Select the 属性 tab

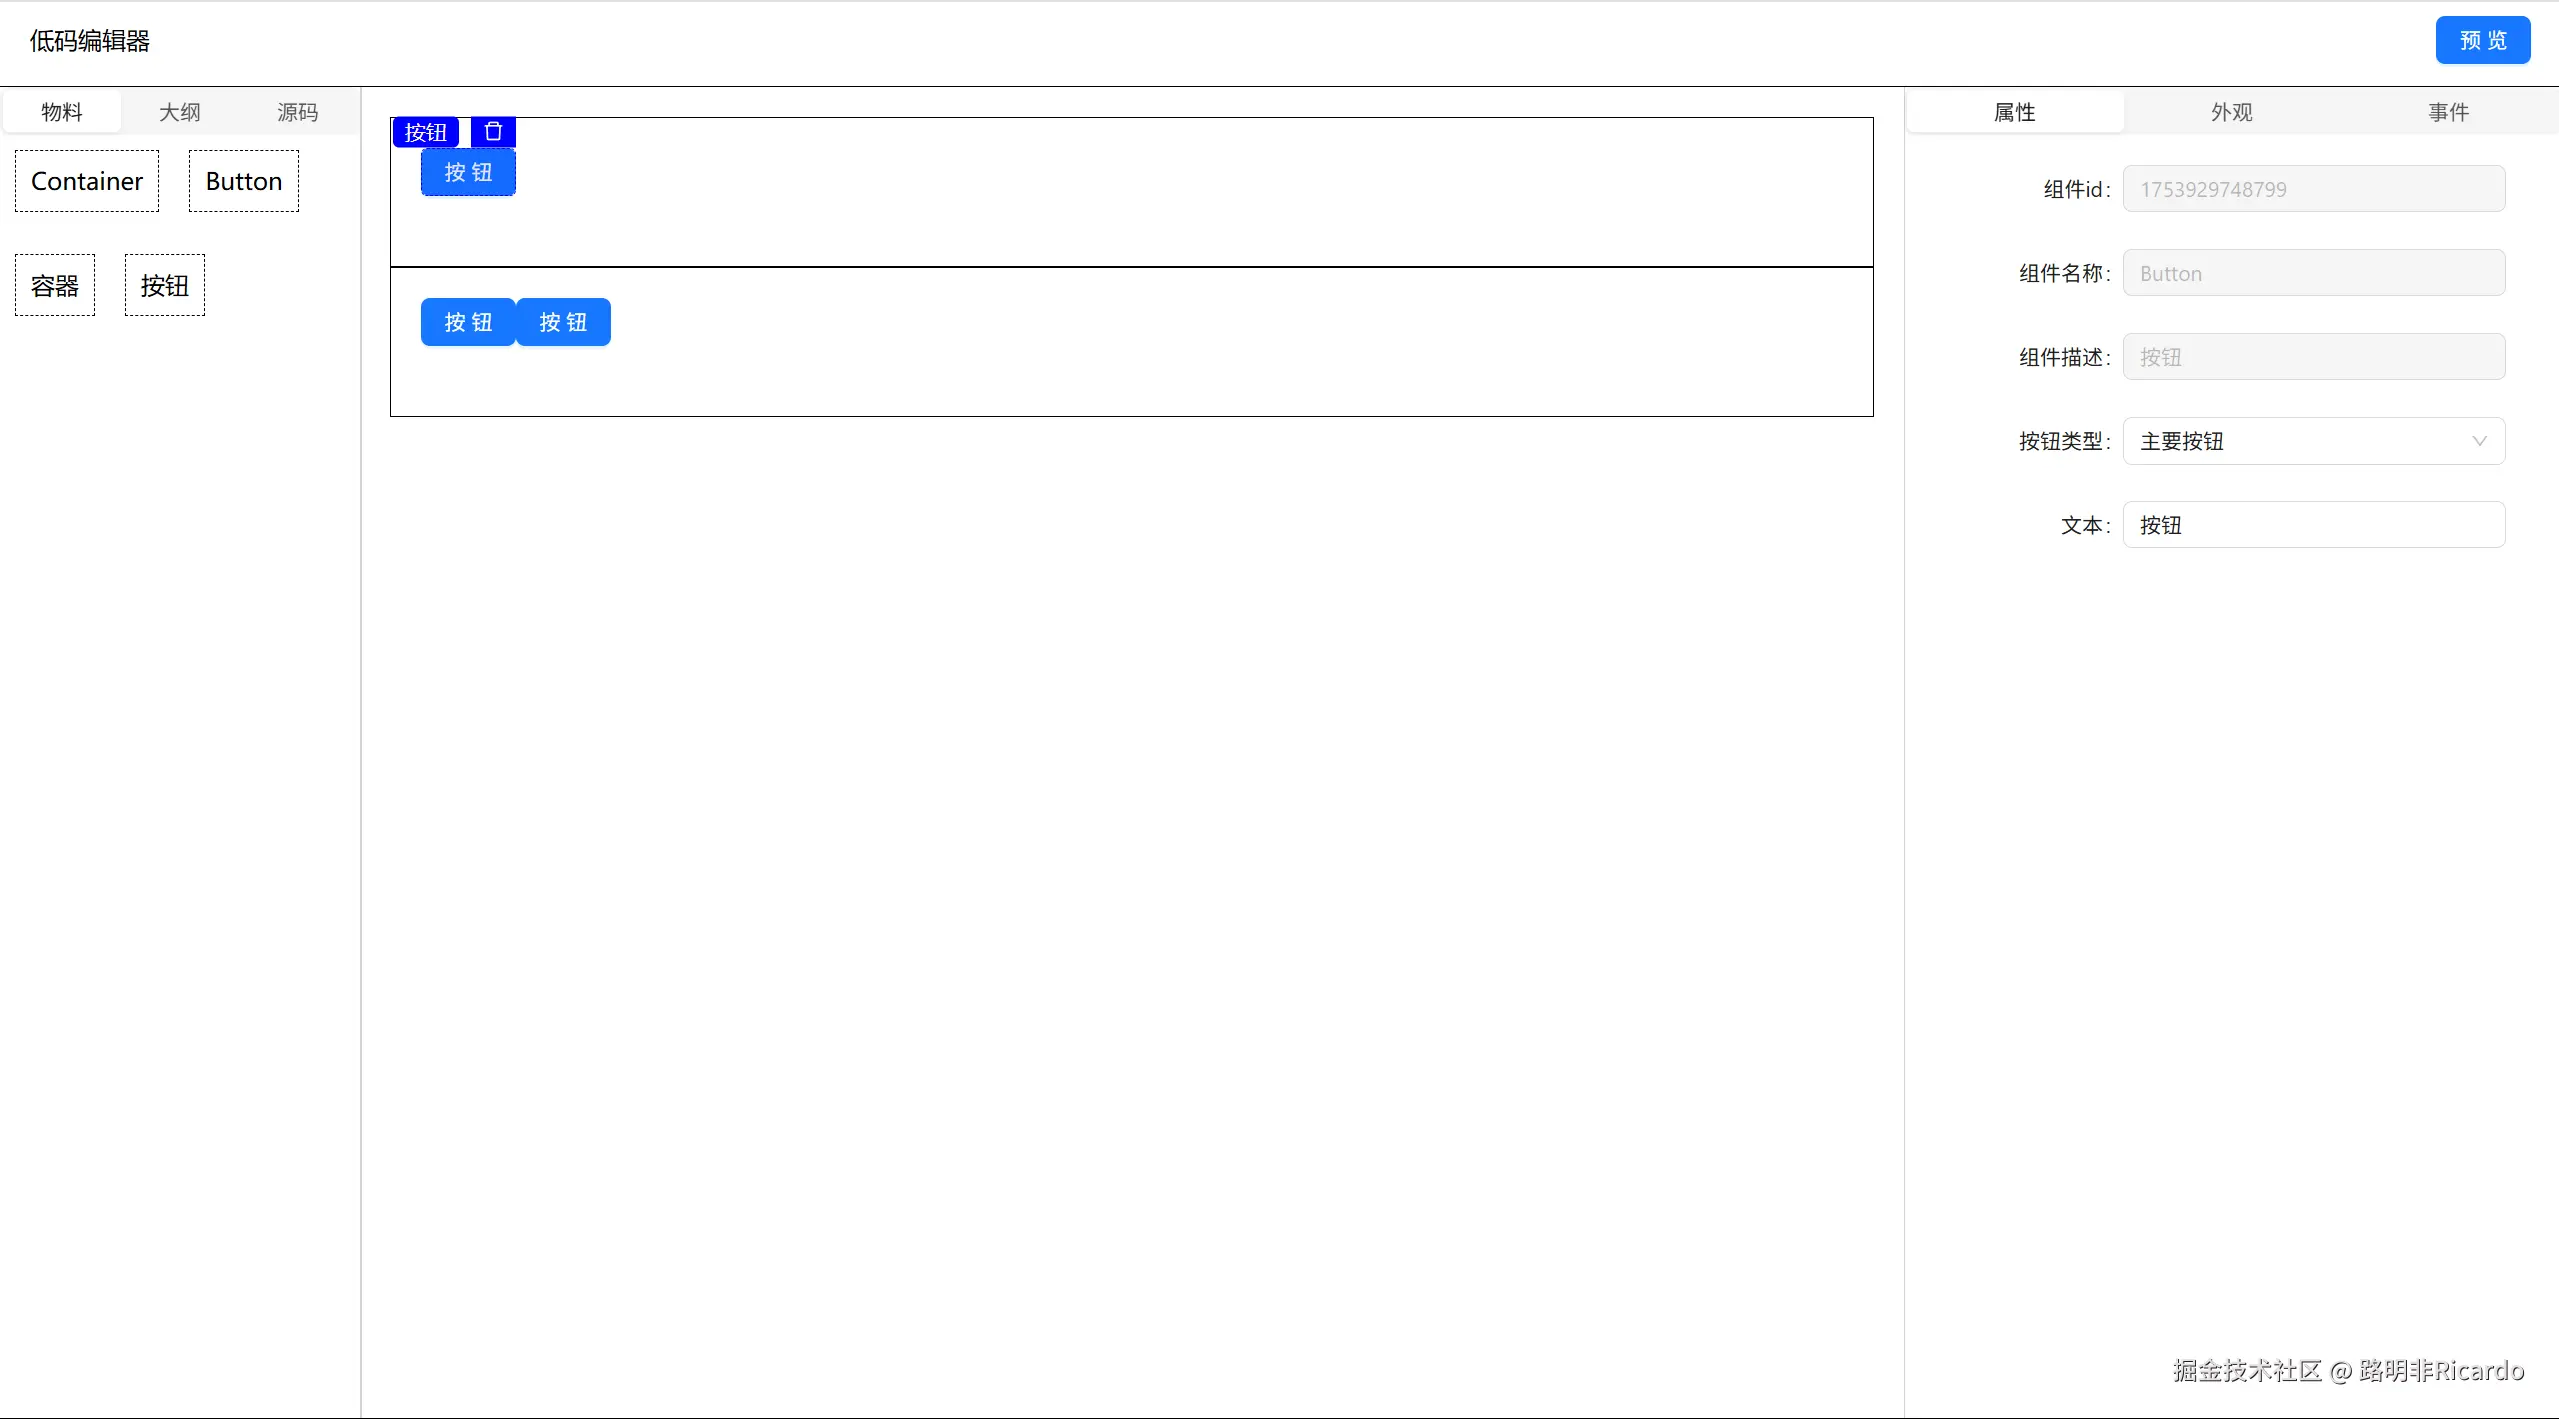click(2015, 112)
